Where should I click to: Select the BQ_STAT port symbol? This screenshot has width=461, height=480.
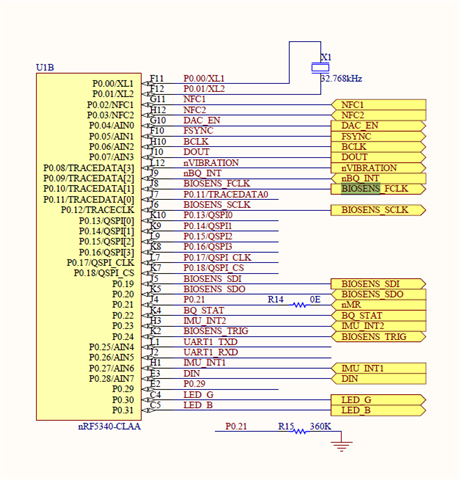[378, 315]
